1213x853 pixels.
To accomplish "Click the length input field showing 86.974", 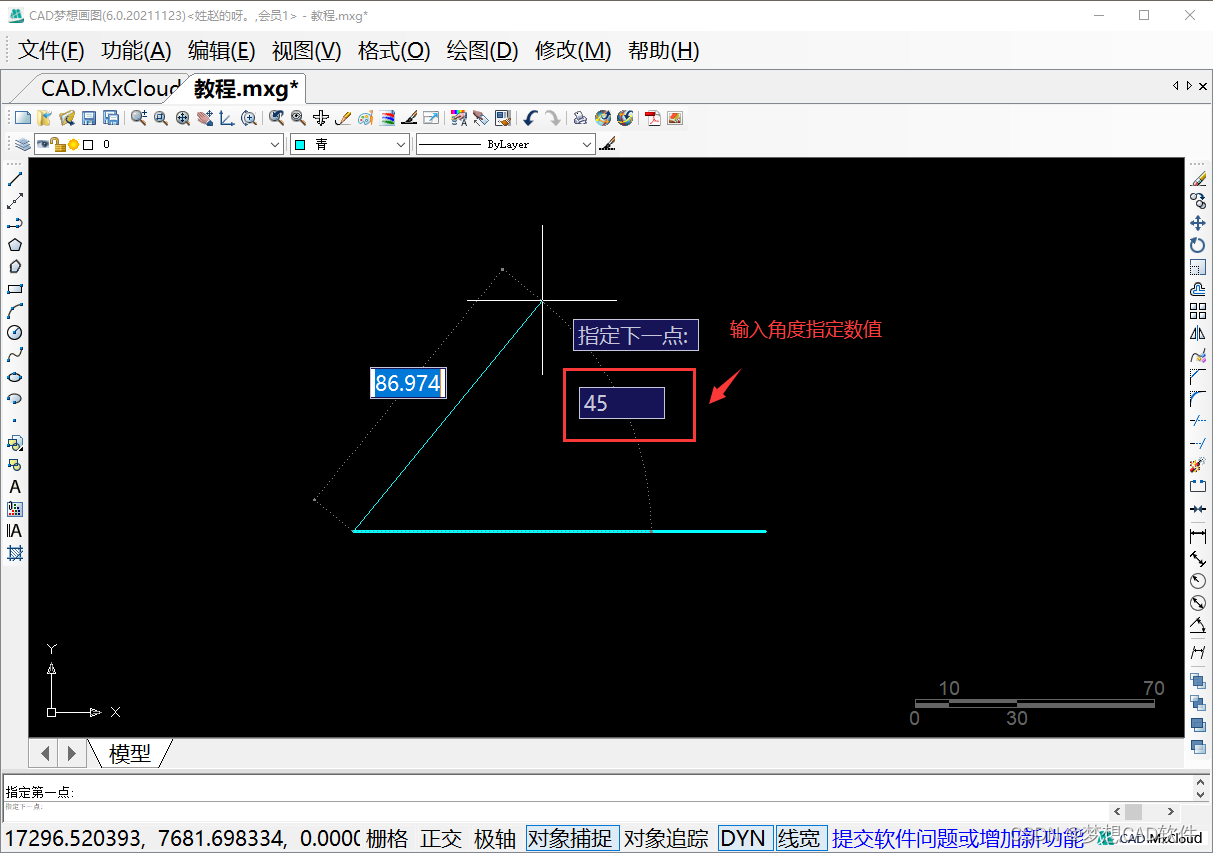I will pyautogui.click(x=408, y=383).
